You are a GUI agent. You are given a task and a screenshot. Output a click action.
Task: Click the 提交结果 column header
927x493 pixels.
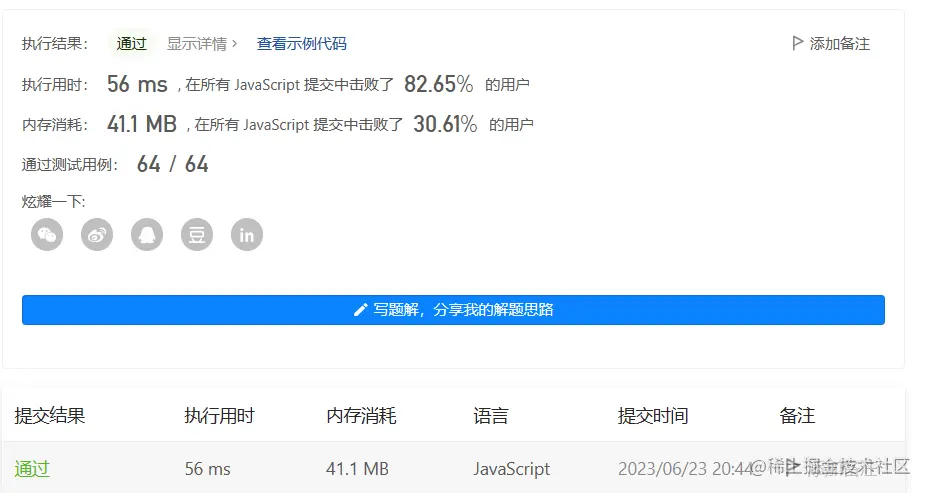pos(50,416)
